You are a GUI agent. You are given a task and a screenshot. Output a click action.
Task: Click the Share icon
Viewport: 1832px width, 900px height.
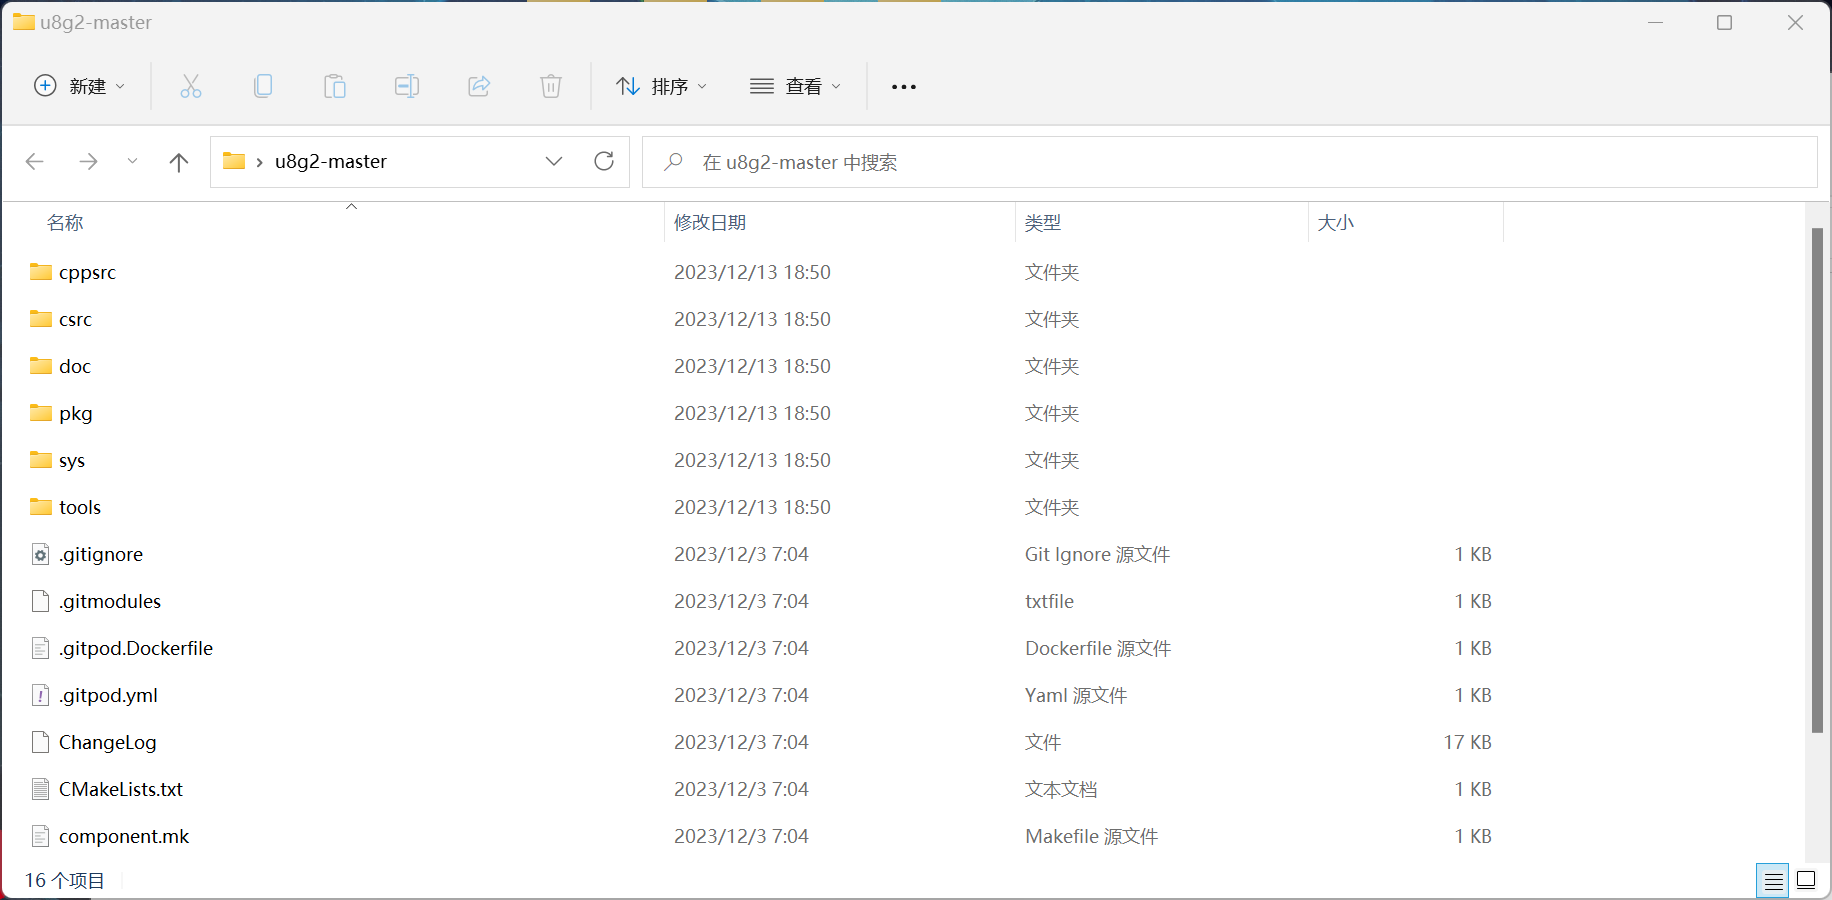tap(479, 86)
